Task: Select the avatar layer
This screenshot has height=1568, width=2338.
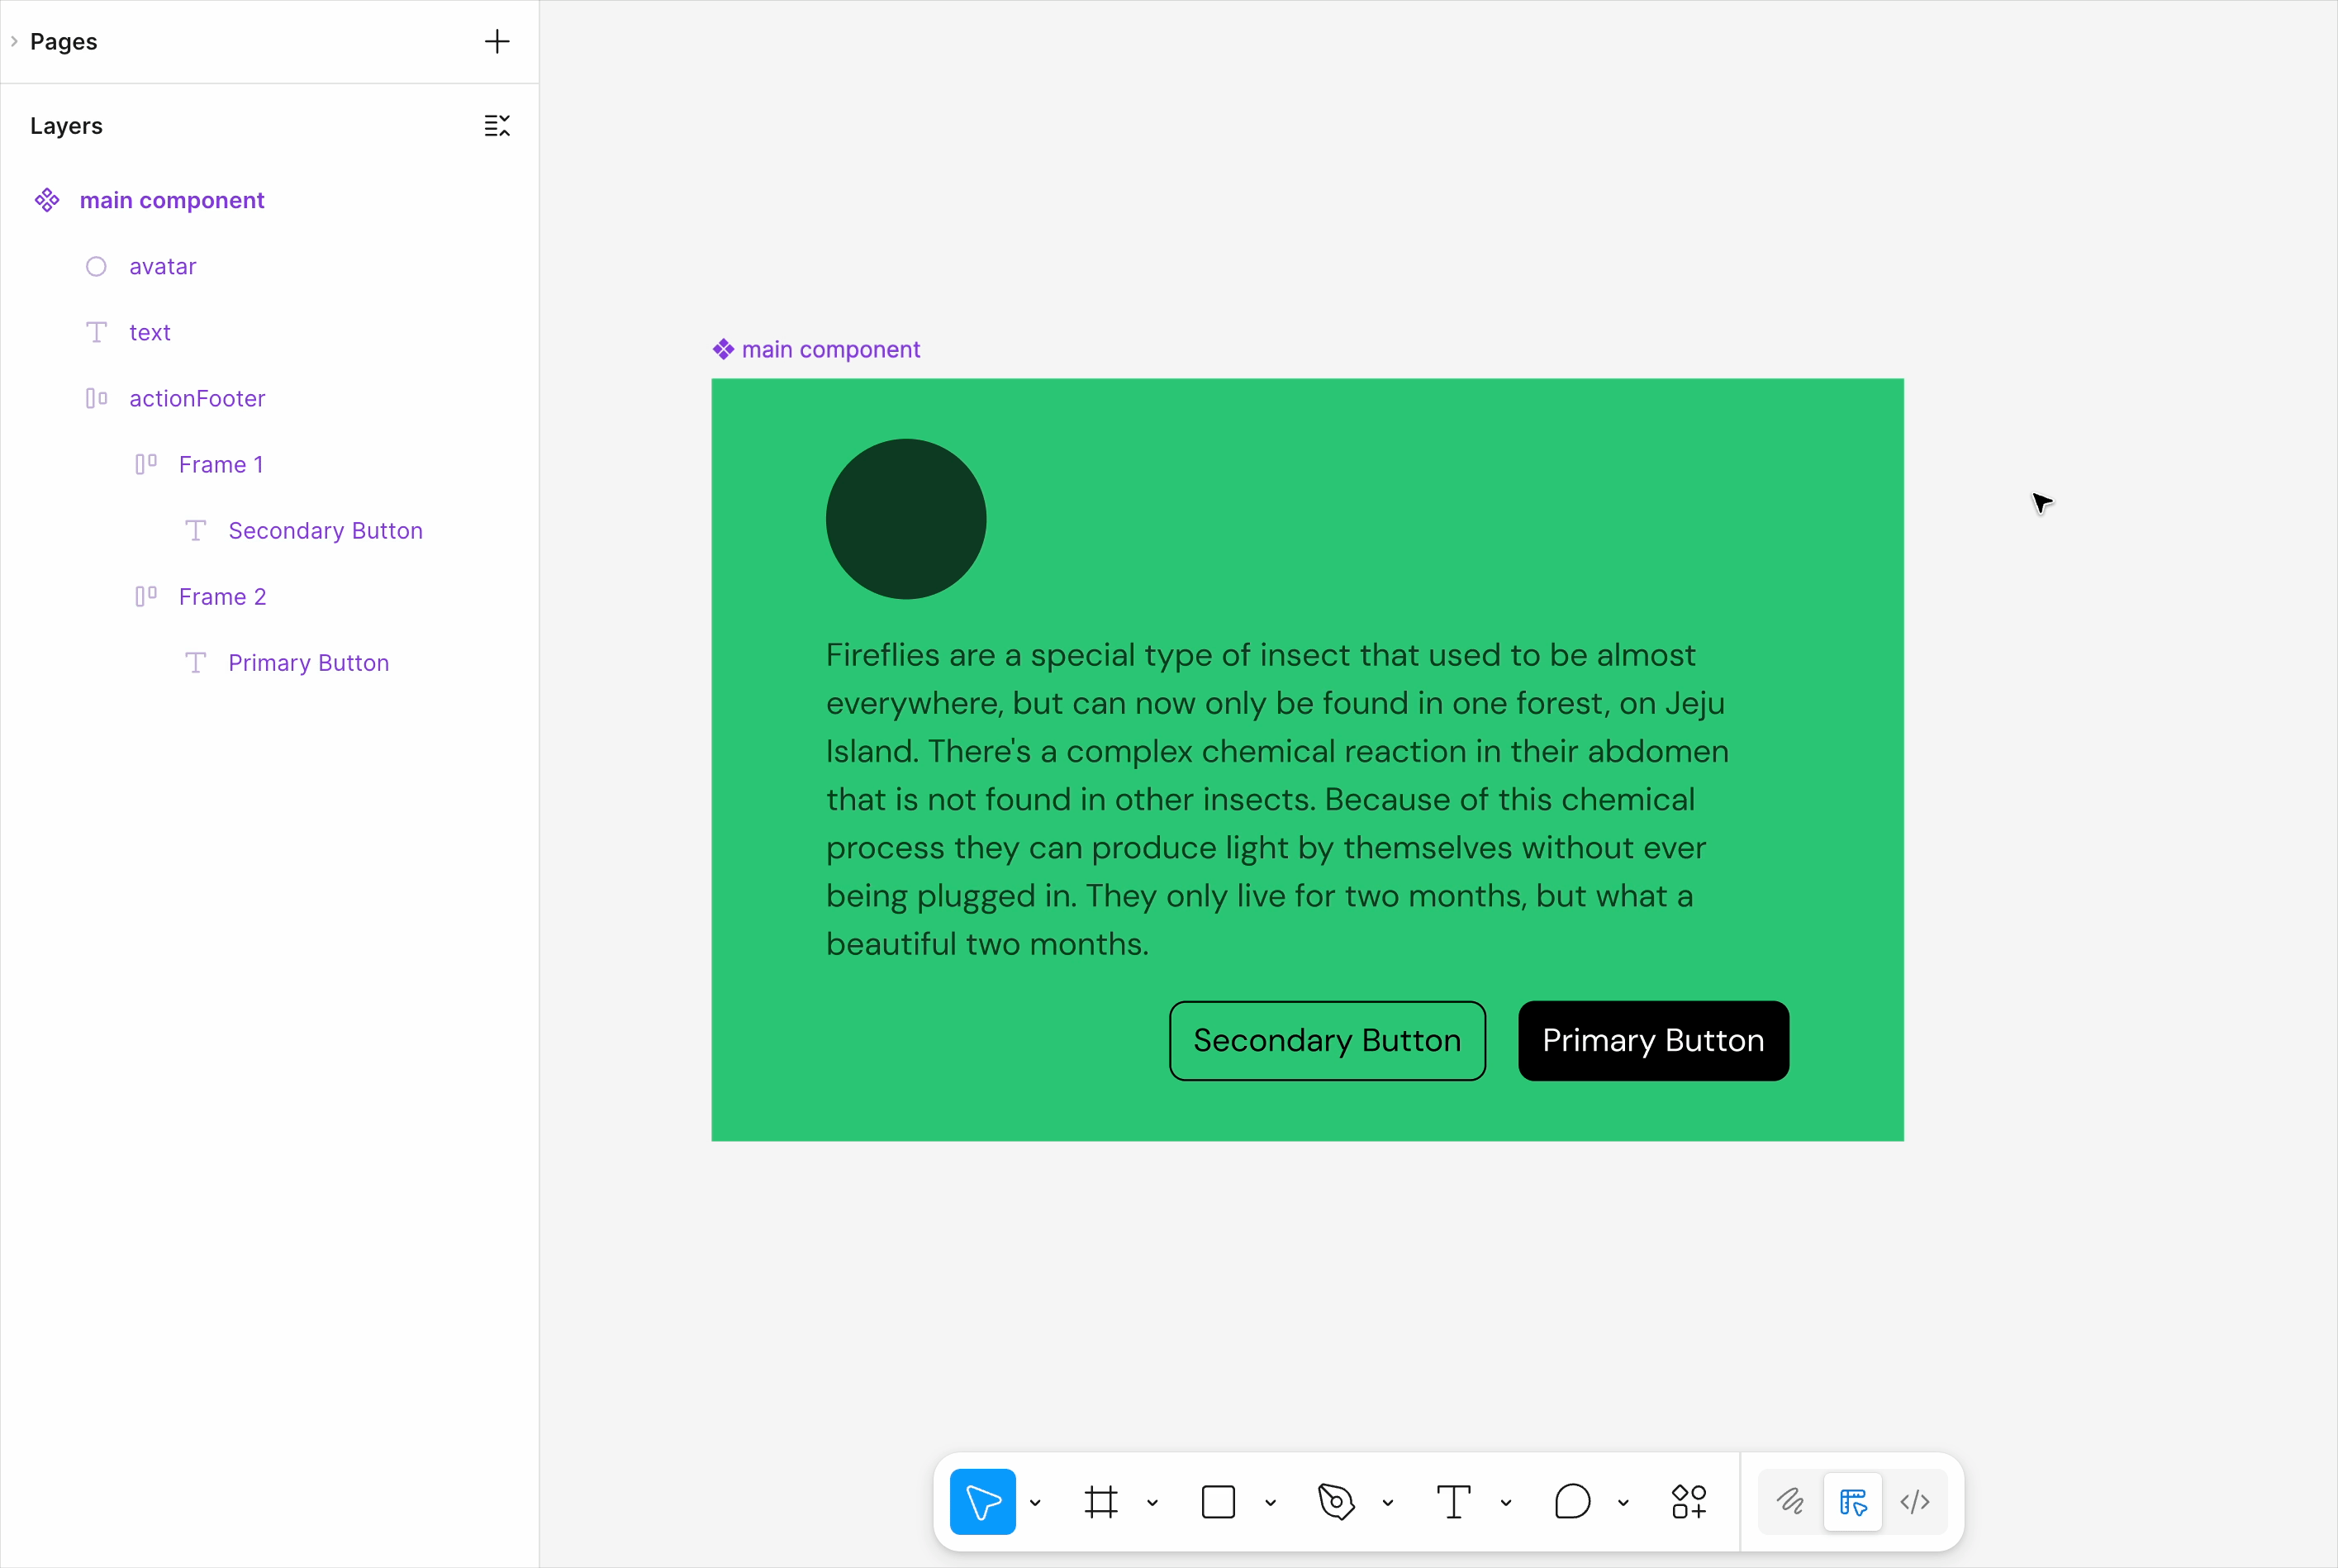Action: (162, 267)
